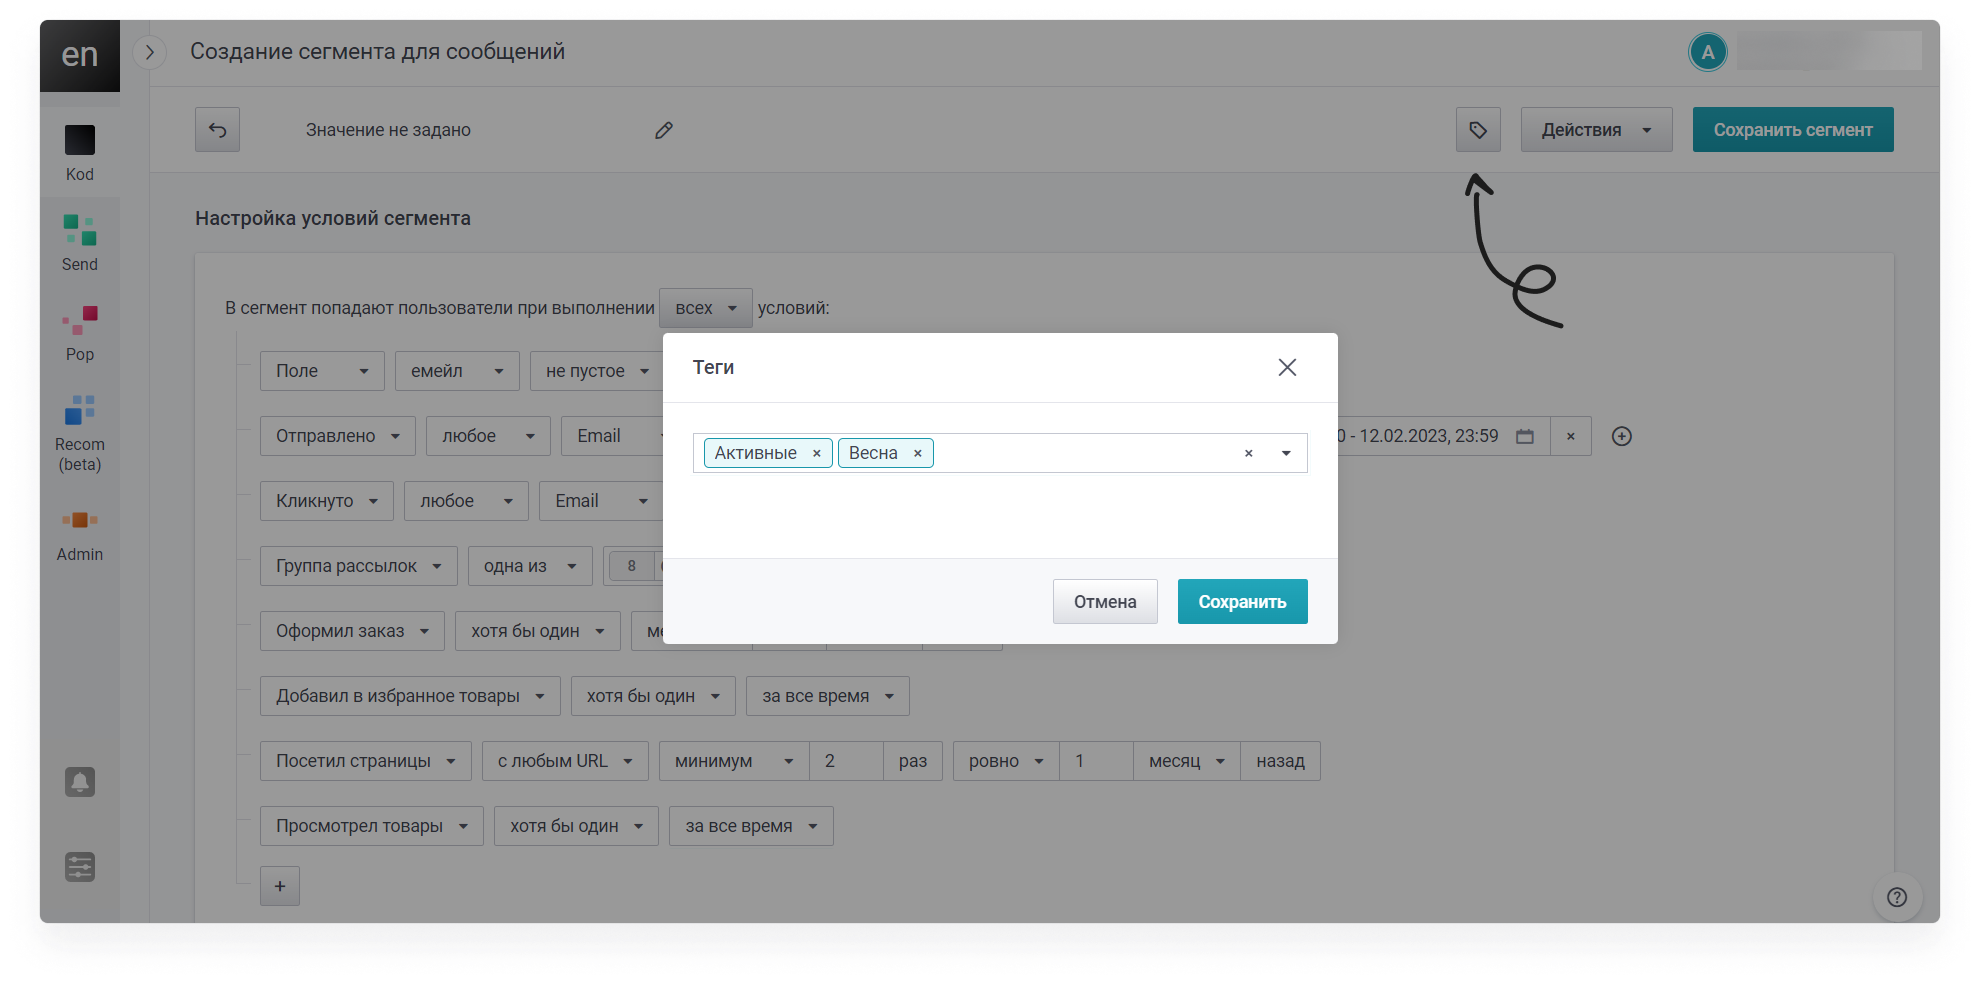Open the Send module in sidebar
The height and width of the screenshot is (983, 1980).
click(x=80, y=242)
